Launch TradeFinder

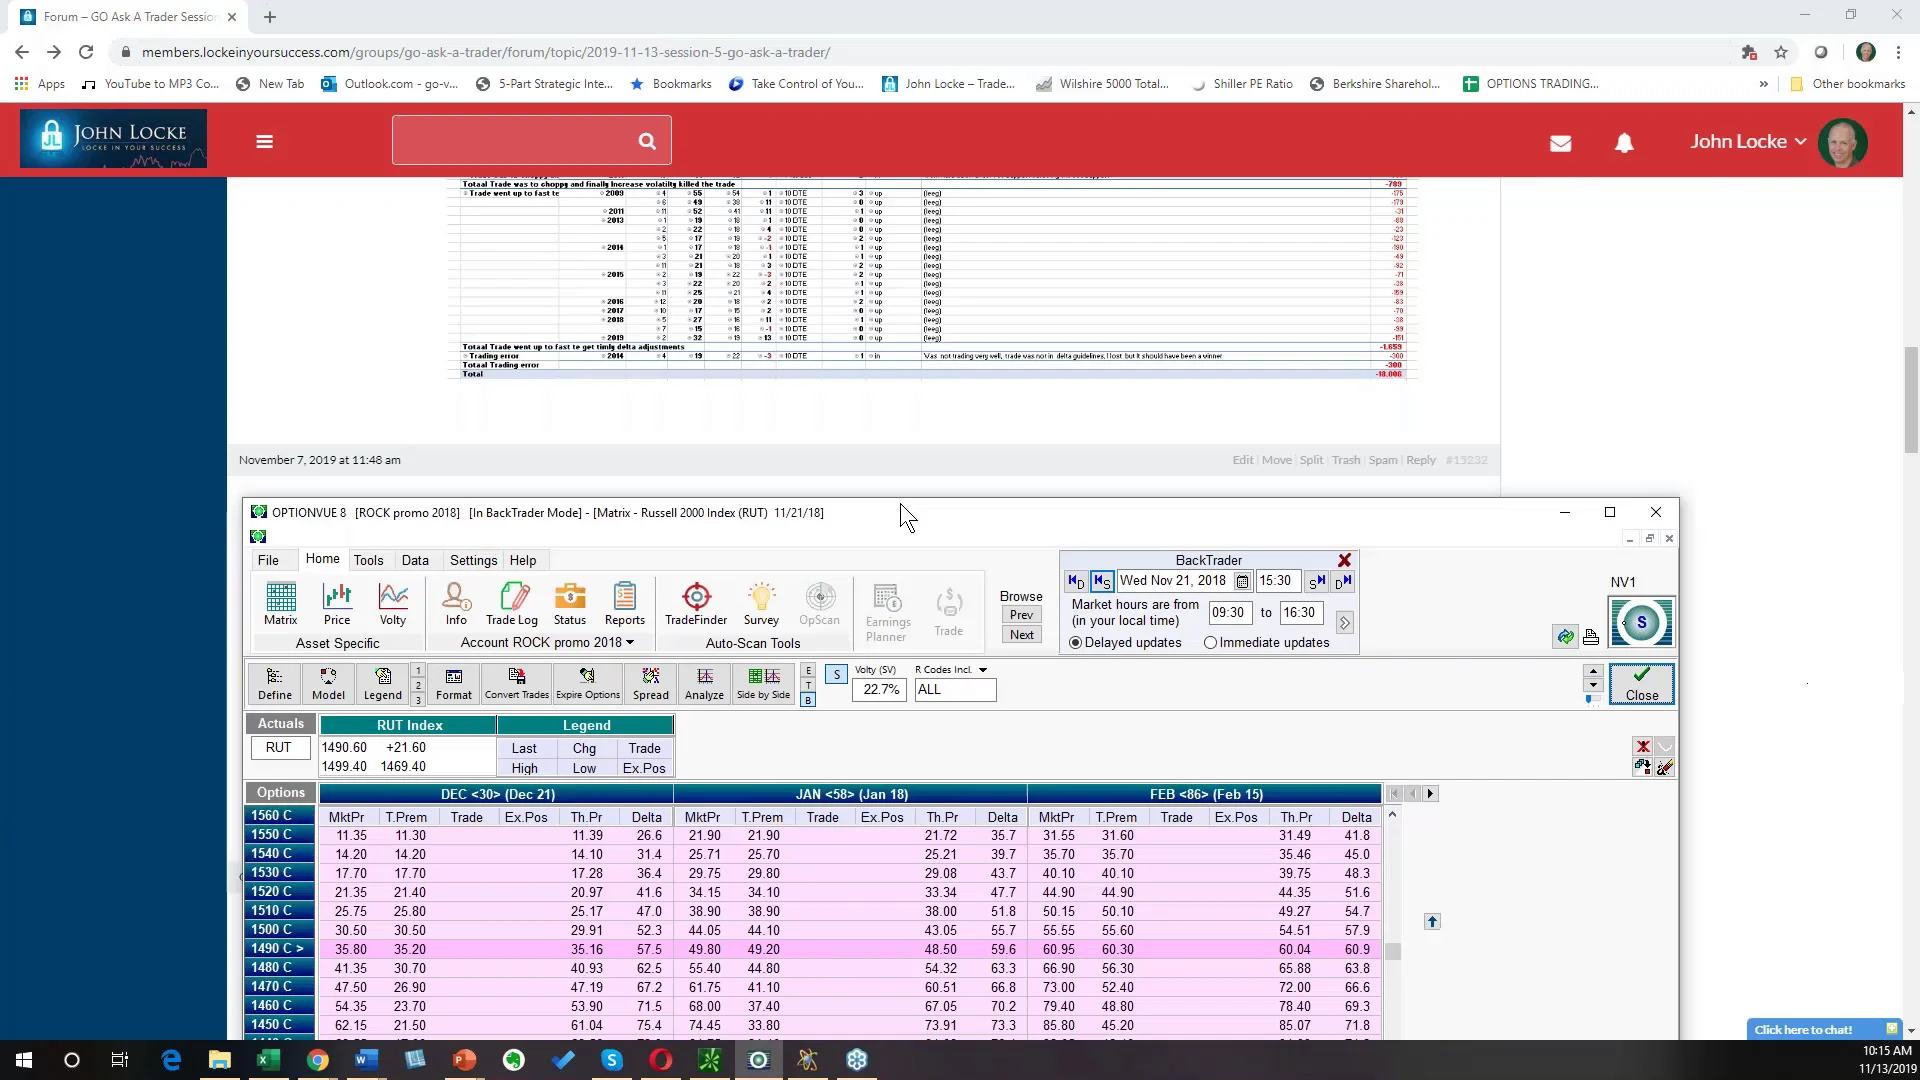pyautogui.click(x=696, y=604)
